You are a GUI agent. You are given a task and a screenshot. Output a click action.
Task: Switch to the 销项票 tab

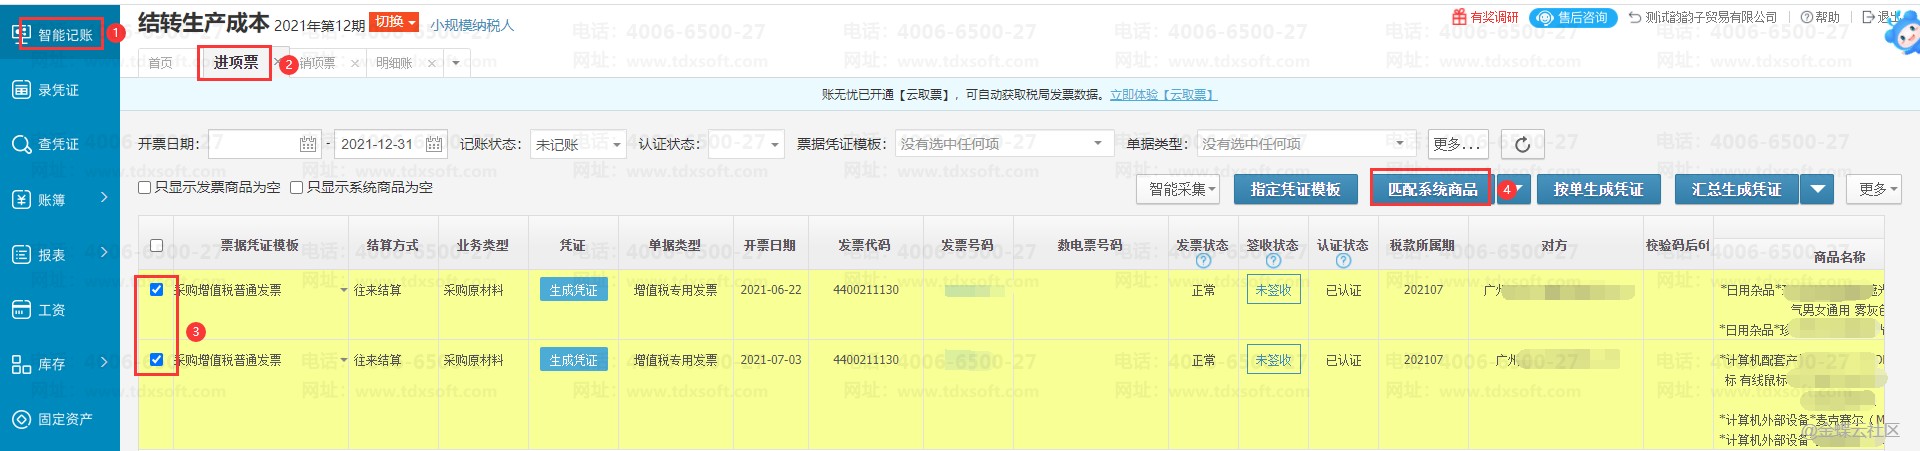(x=318, y=63)
